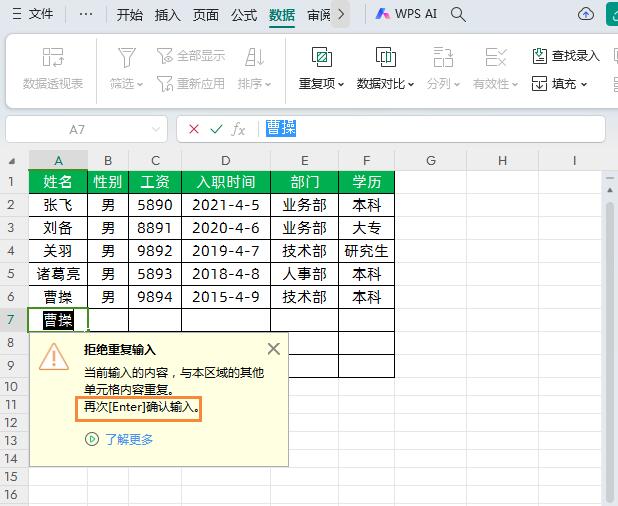Image resolution: width=618 pixels, height=506 pixels.
Task: Click the 分列 split columns icon
Action: click(443, 57)
